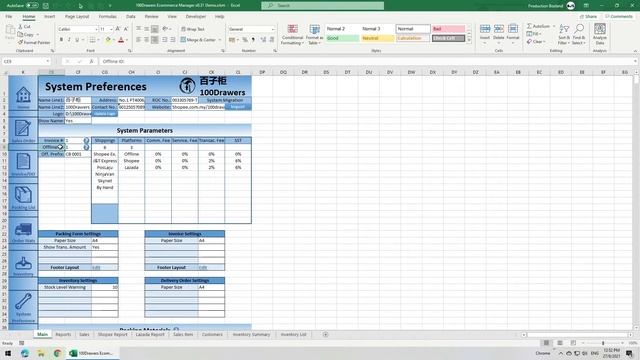The width and height of the screenshot is (640, 360).
Task: Click the Offline ID refresh icon
Action: 86,147
